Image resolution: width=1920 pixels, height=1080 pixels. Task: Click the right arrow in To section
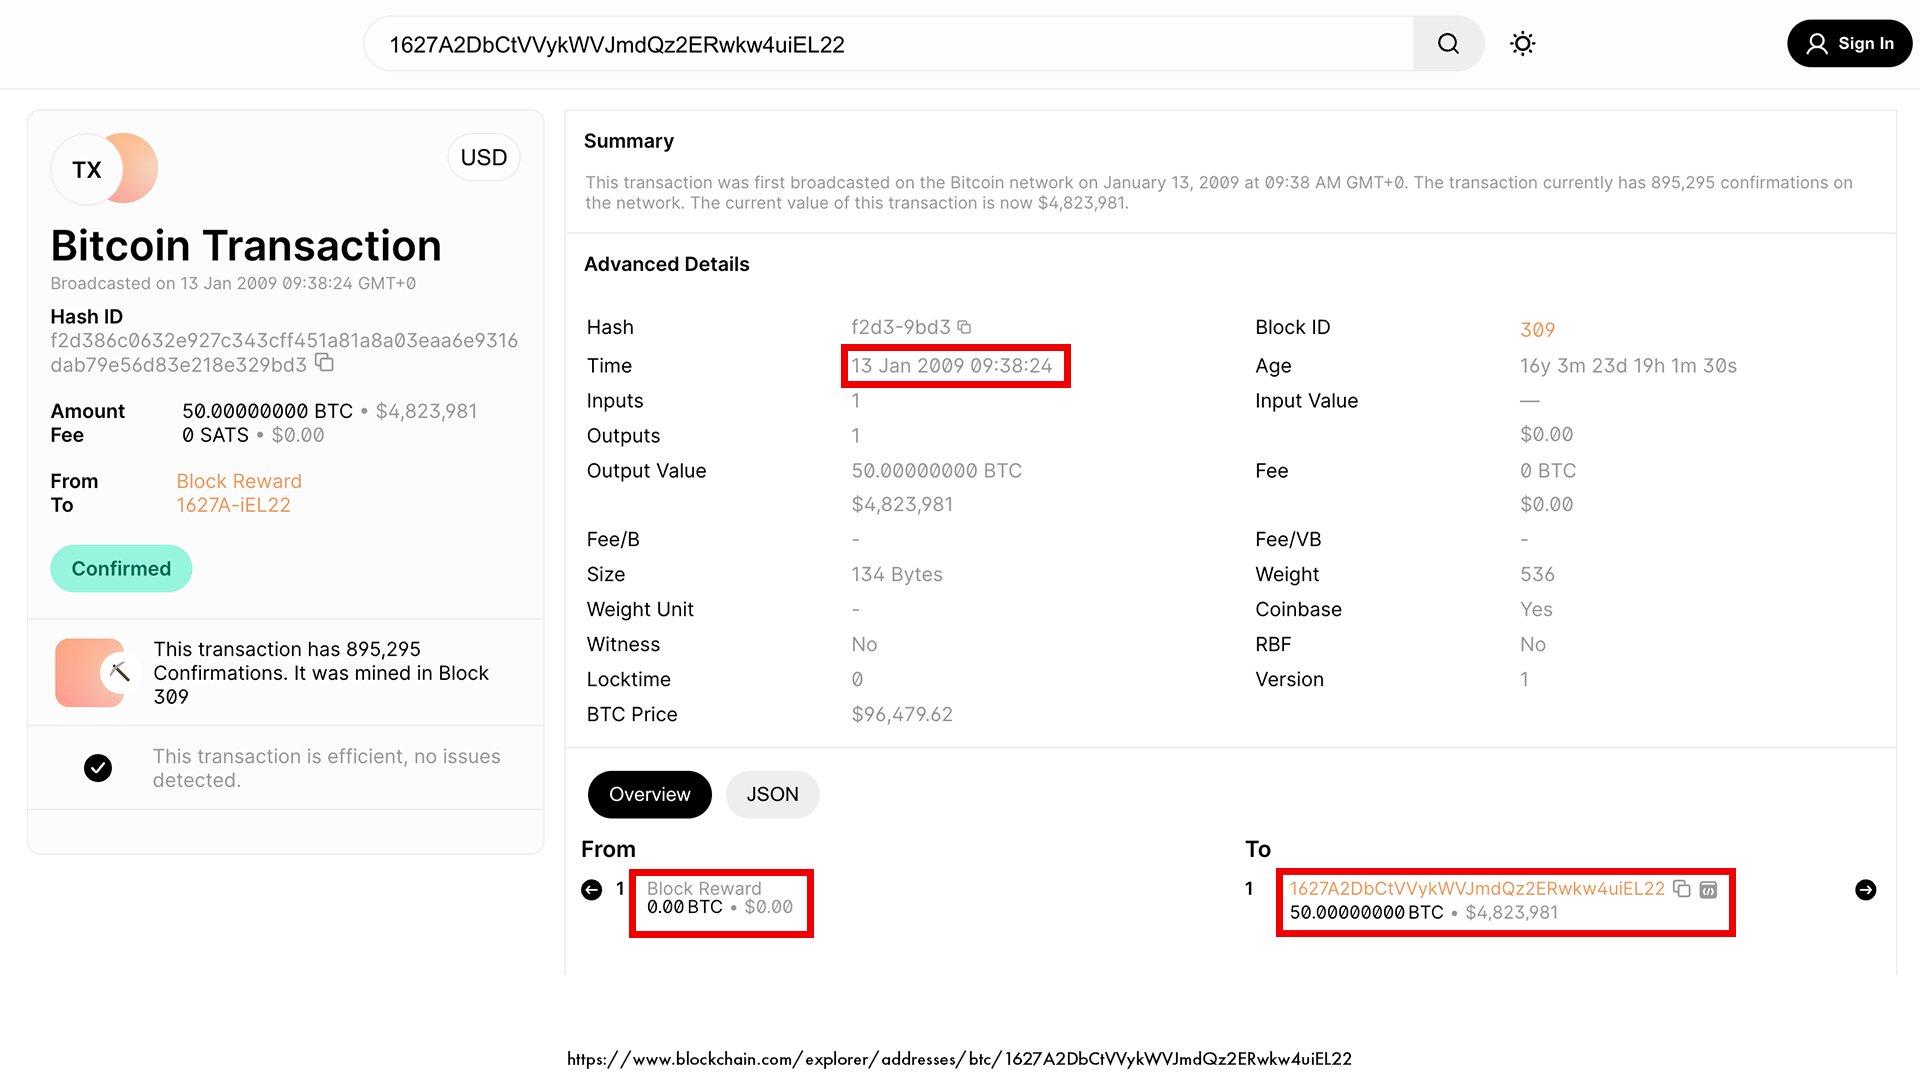[x=1865, y=890]
